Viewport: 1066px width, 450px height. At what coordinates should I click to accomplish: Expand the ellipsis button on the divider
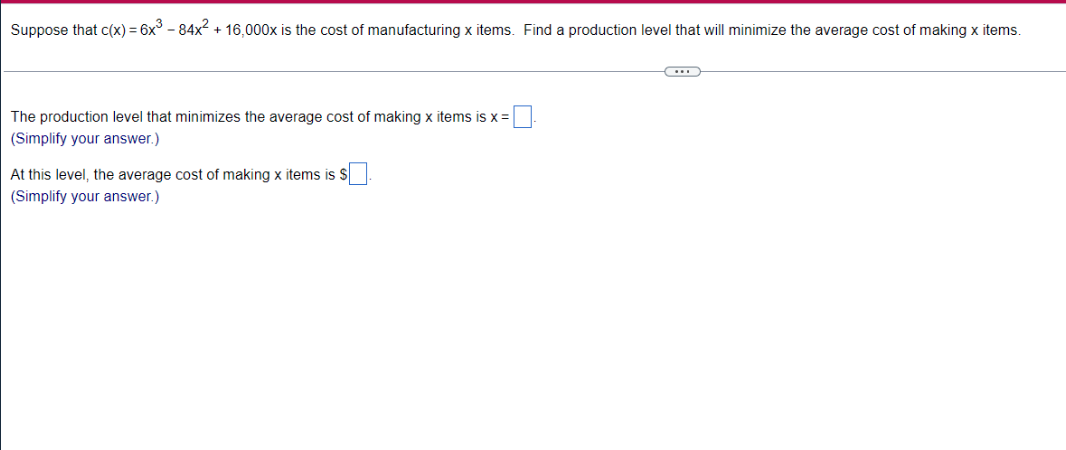(682, 71)
